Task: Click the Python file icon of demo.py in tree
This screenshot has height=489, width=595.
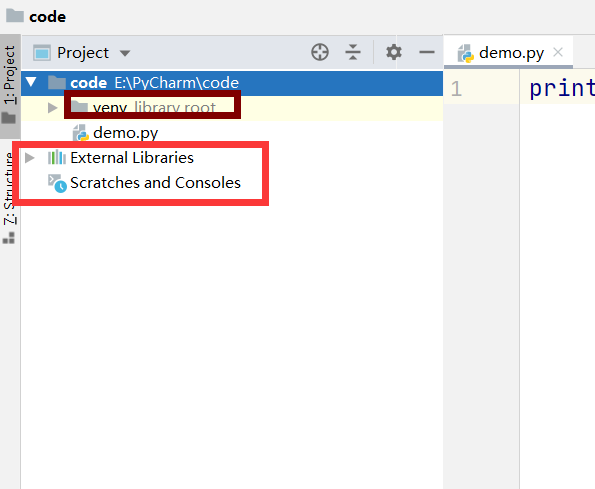Action: (x=80, y=133)
